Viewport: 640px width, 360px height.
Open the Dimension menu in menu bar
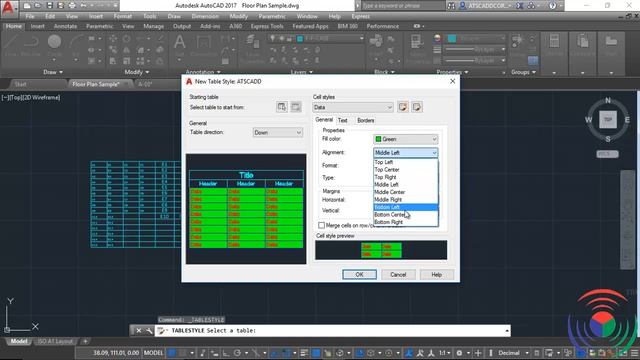point(205,16)
